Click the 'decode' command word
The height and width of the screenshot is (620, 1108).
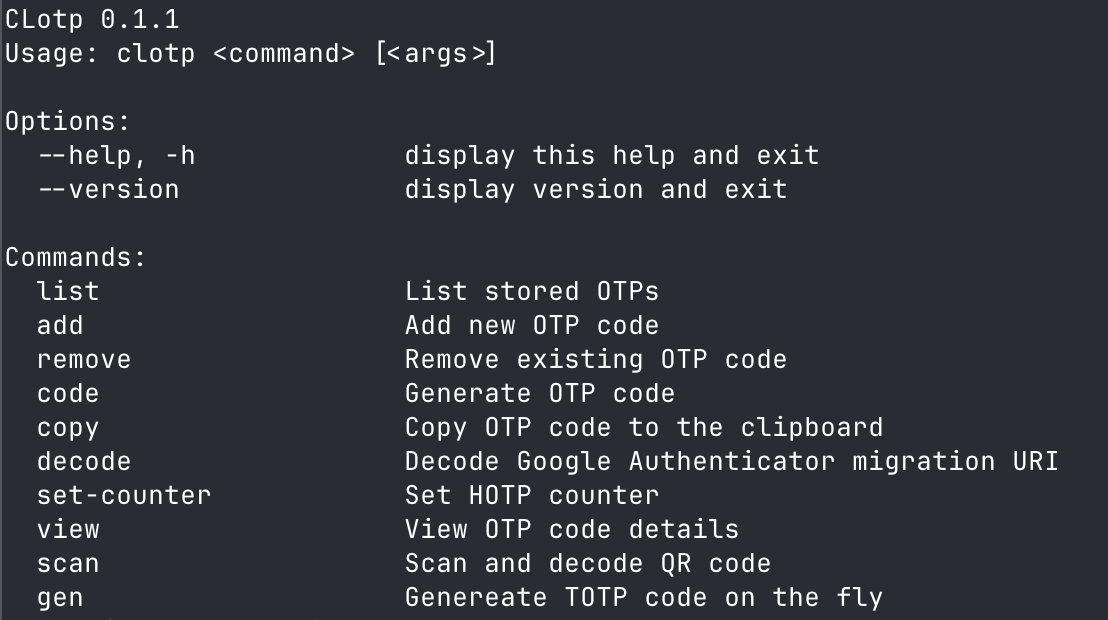tap(84, 461)
